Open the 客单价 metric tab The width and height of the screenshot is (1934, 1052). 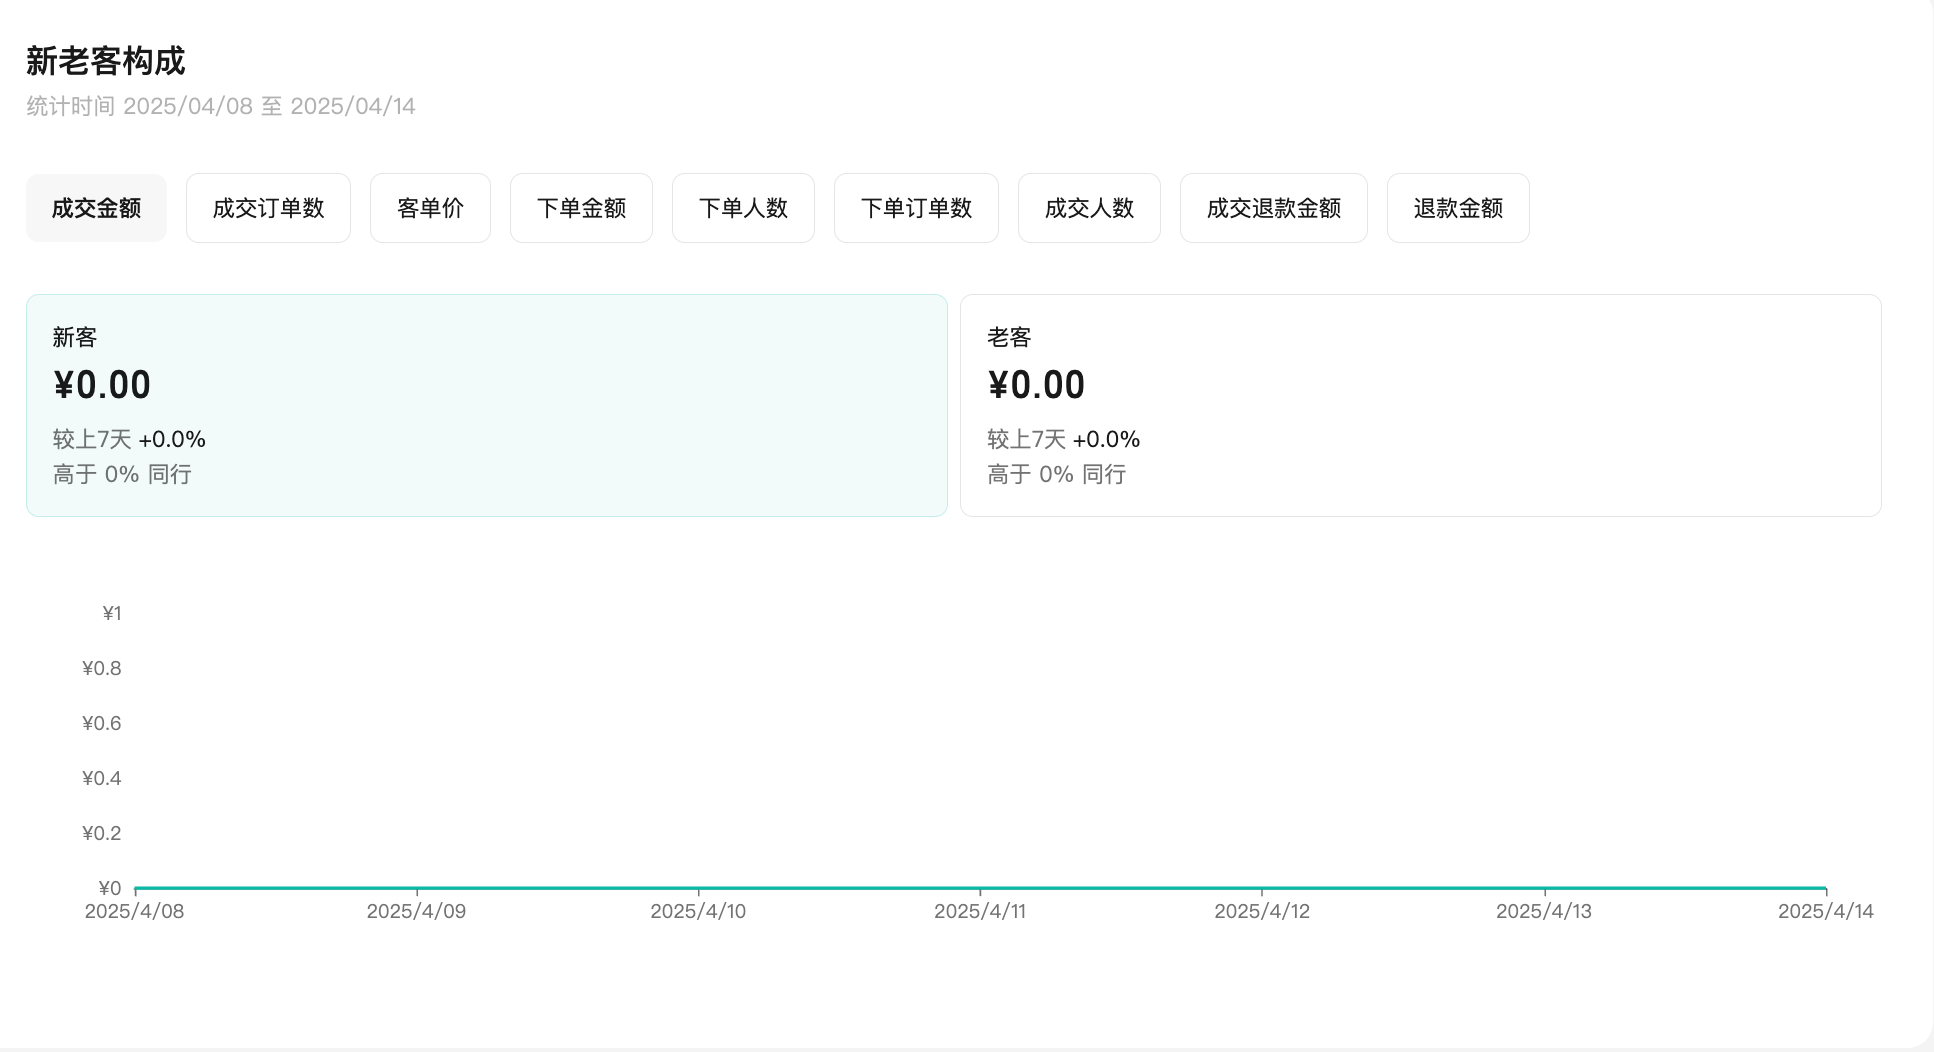(x=430, y=208)
